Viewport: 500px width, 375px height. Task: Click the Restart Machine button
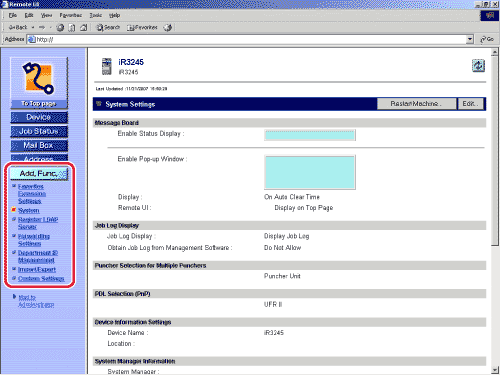tap(416, 104)
